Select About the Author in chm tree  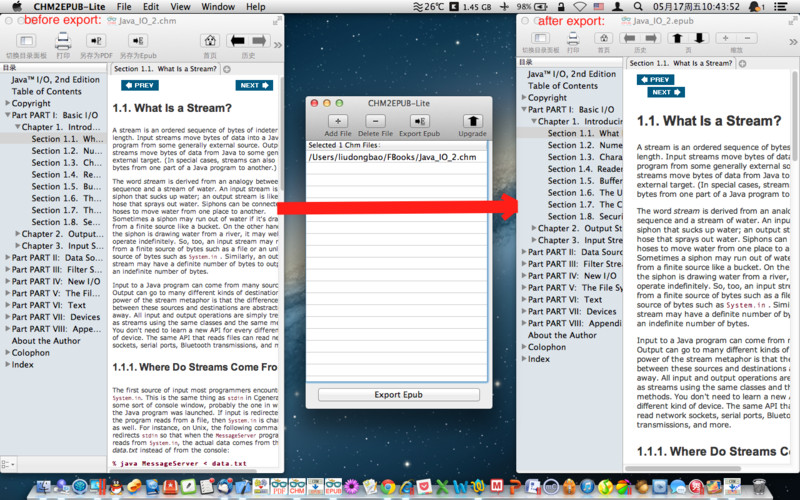tap(46, 341)
